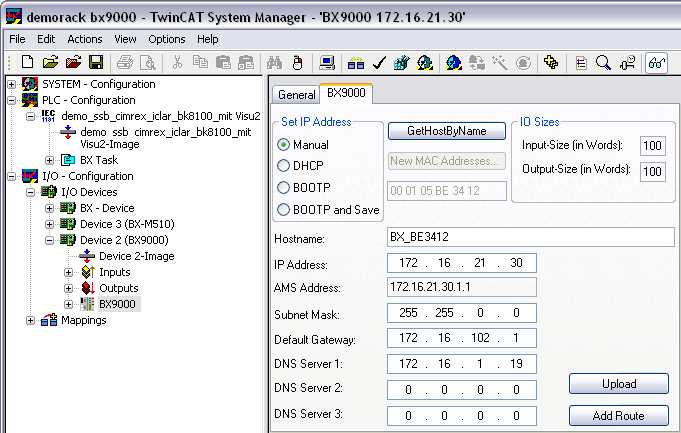Click the Paste clipboard icon

click(x=223, y=63)
